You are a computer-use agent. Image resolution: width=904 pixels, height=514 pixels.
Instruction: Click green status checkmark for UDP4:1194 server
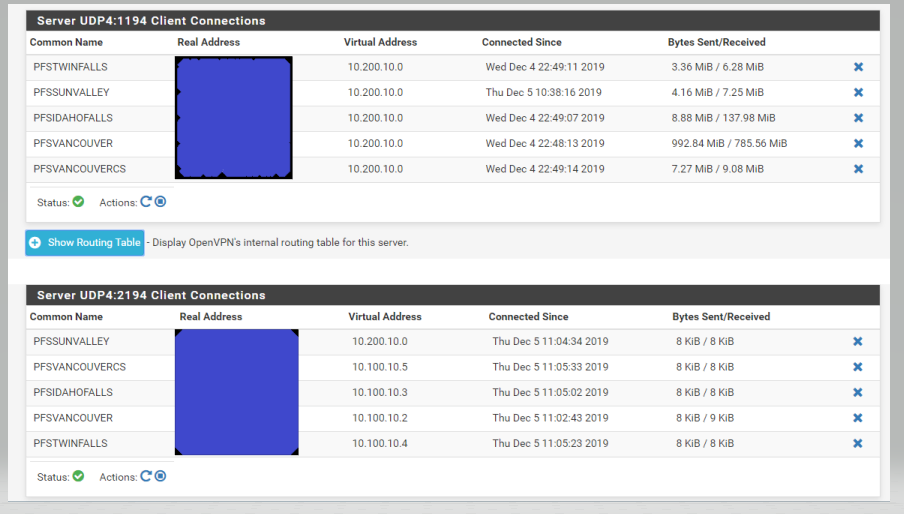[79, 202]
